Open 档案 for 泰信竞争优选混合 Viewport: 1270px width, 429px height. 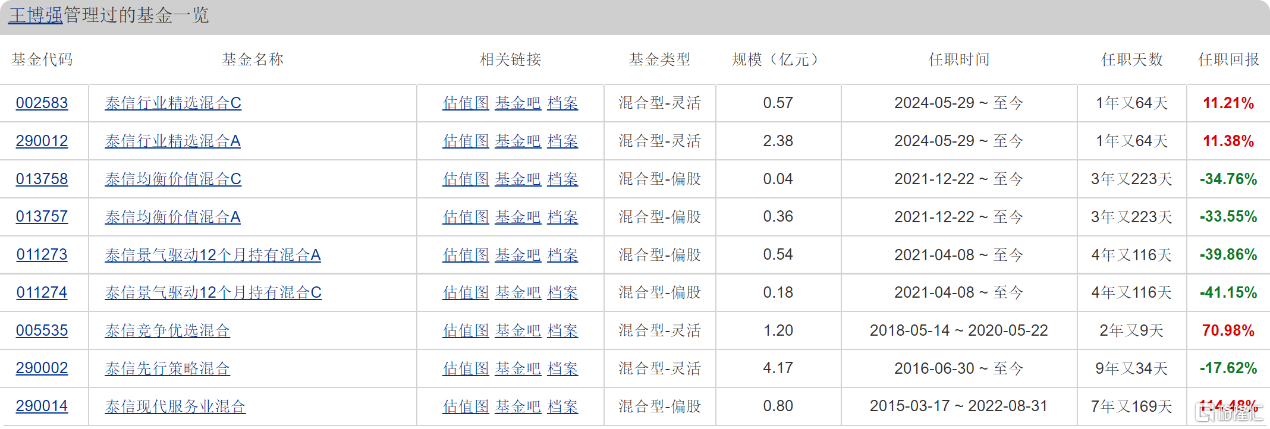point(563,331)
